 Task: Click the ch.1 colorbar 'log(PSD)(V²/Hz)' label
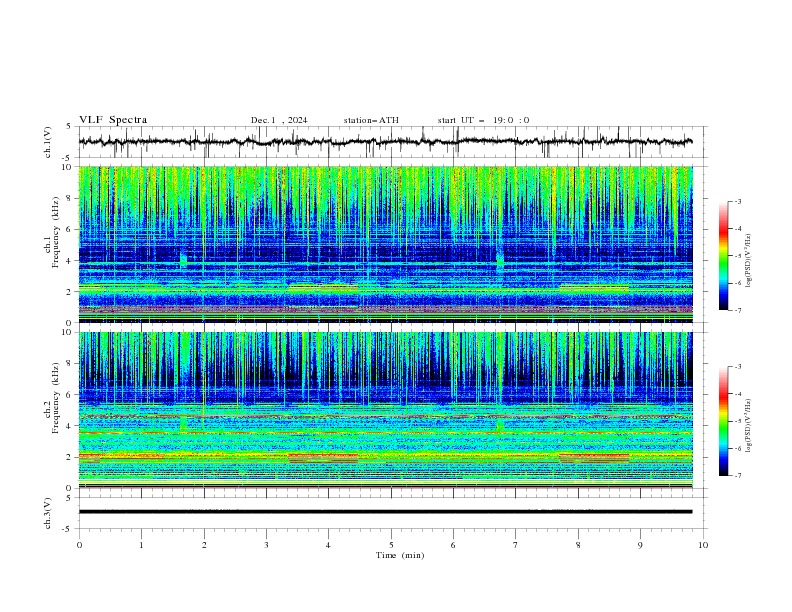tap(749, 261)
